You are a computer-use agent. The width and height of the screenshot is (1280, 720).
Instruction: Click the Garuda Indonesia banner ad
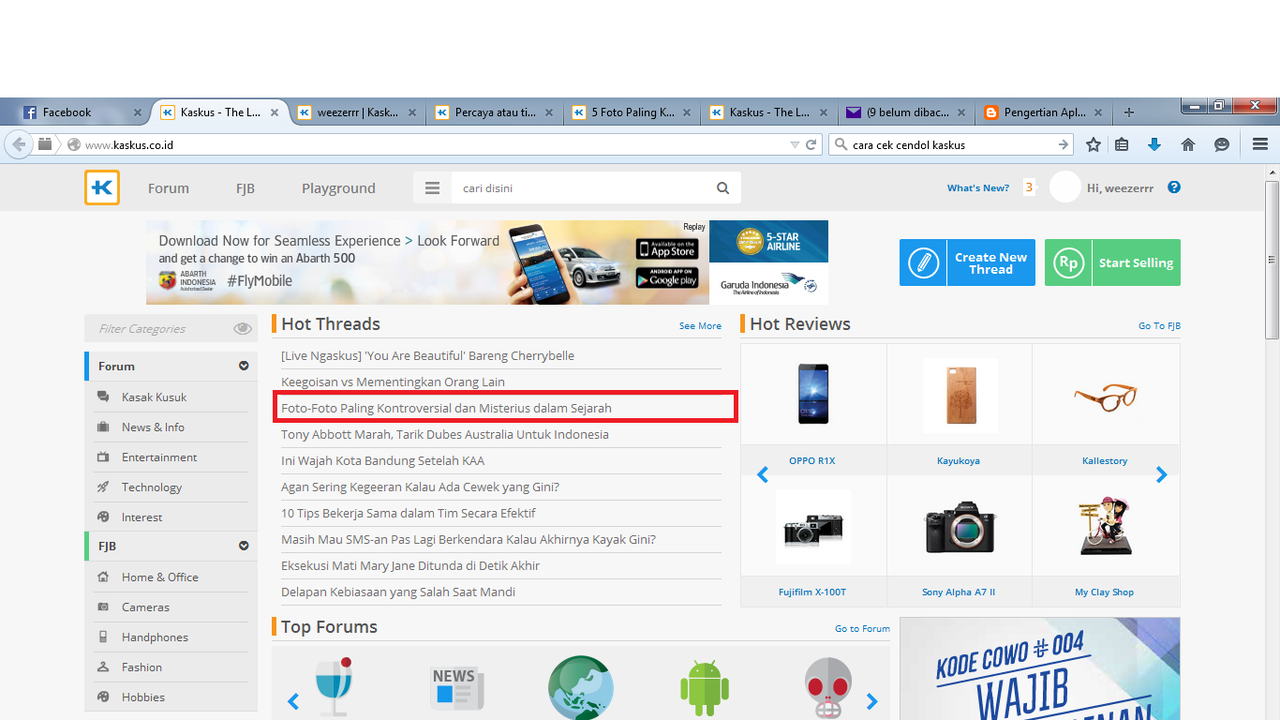pyautogui.click(x=768, y=262)
